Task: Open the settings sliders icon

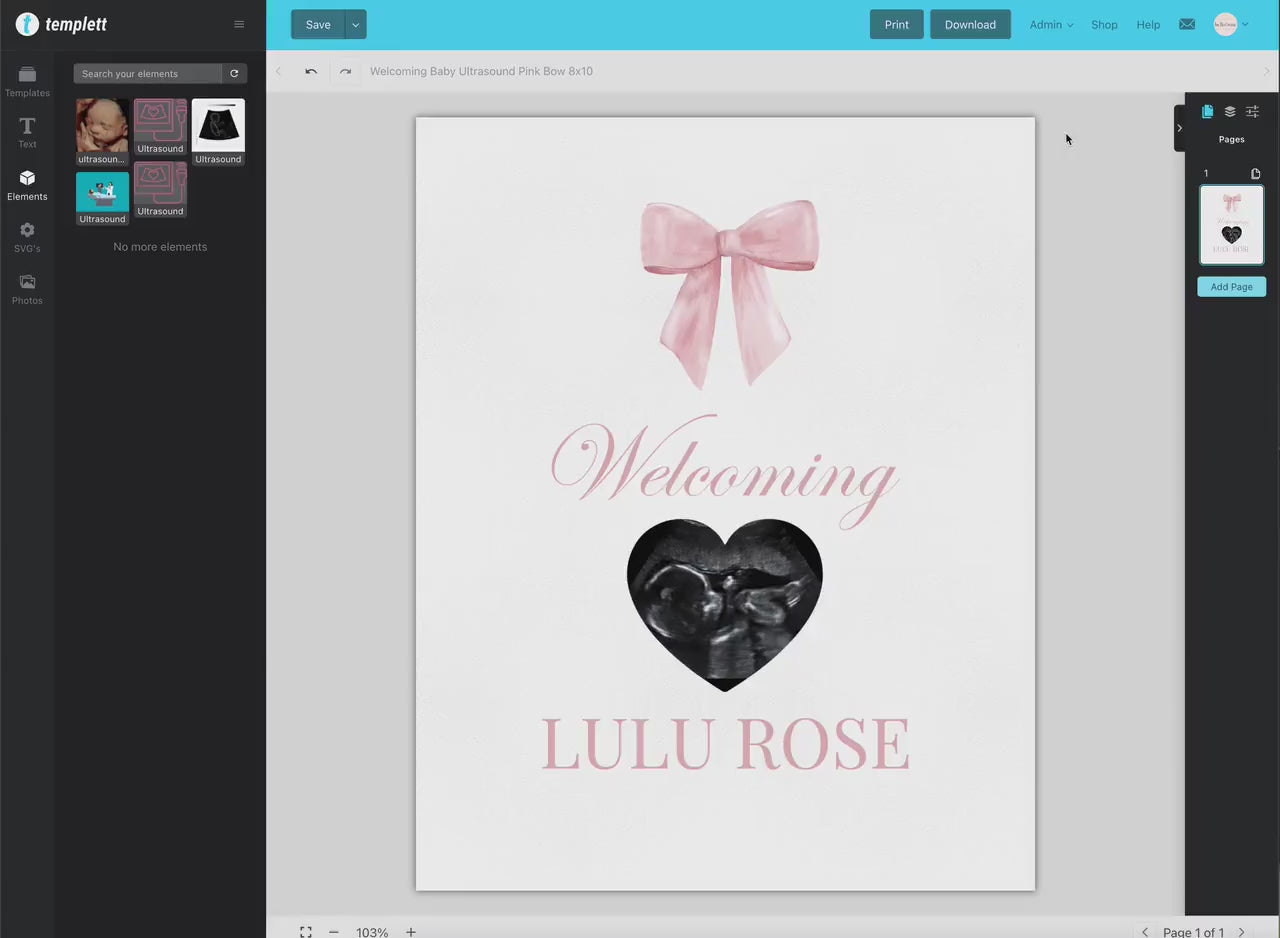Action: pyautogui.click(x=1252, y=112)
